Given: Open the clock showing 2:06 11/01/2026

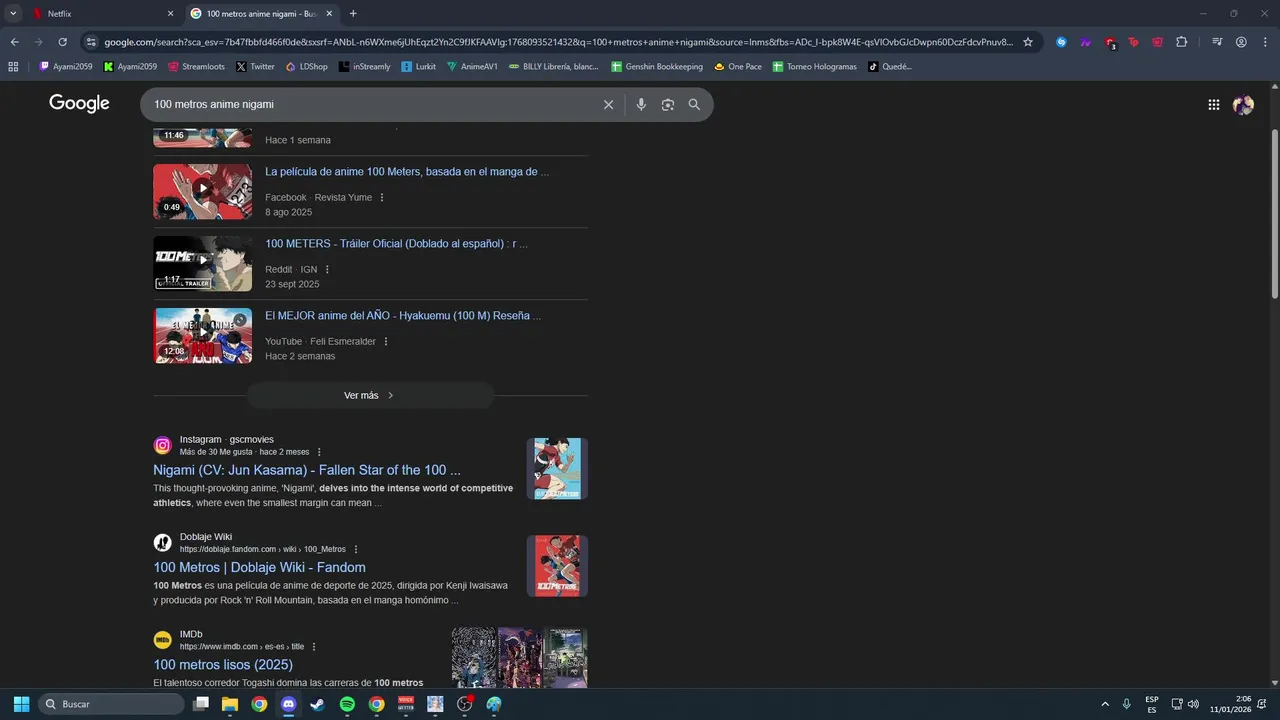Looking at the screenshot, I should click(x=1230, y=704).
